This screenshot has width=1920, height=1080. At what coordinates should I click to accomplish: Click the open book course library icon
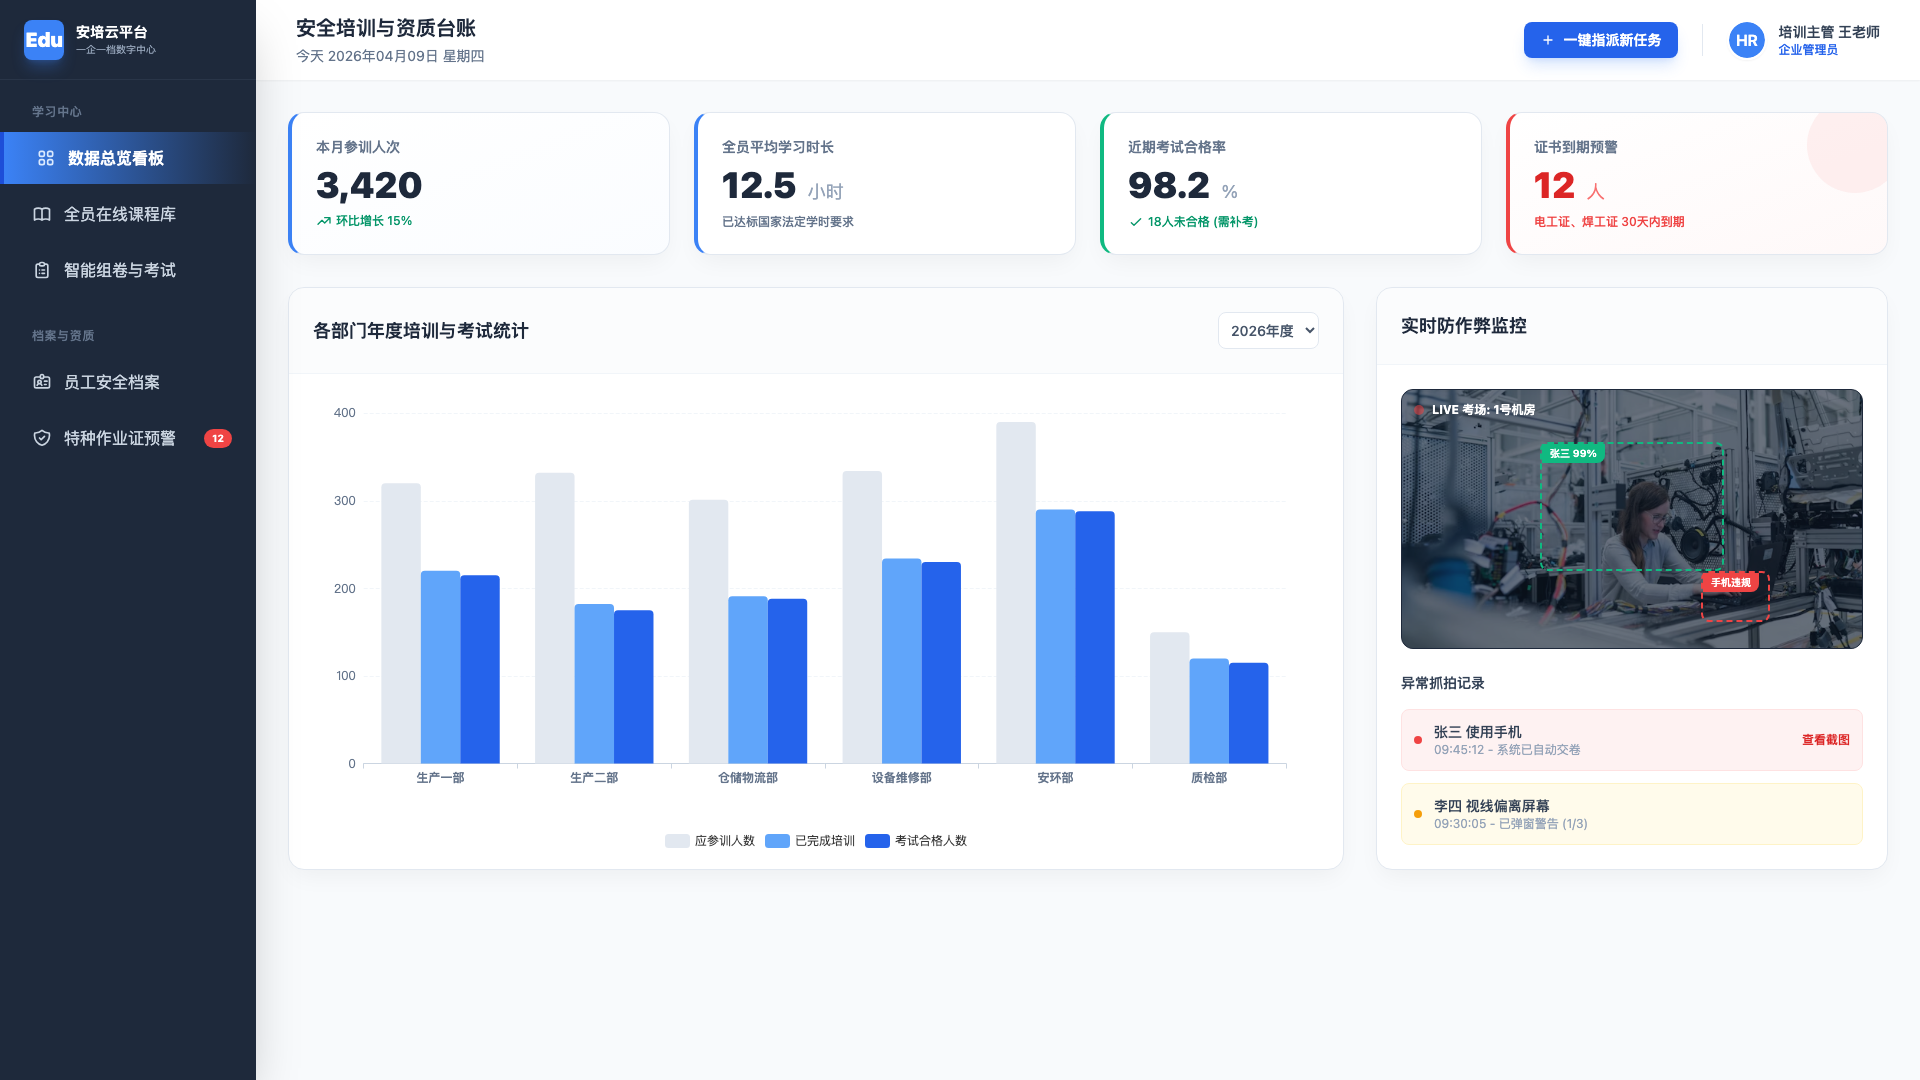point(42,214)
